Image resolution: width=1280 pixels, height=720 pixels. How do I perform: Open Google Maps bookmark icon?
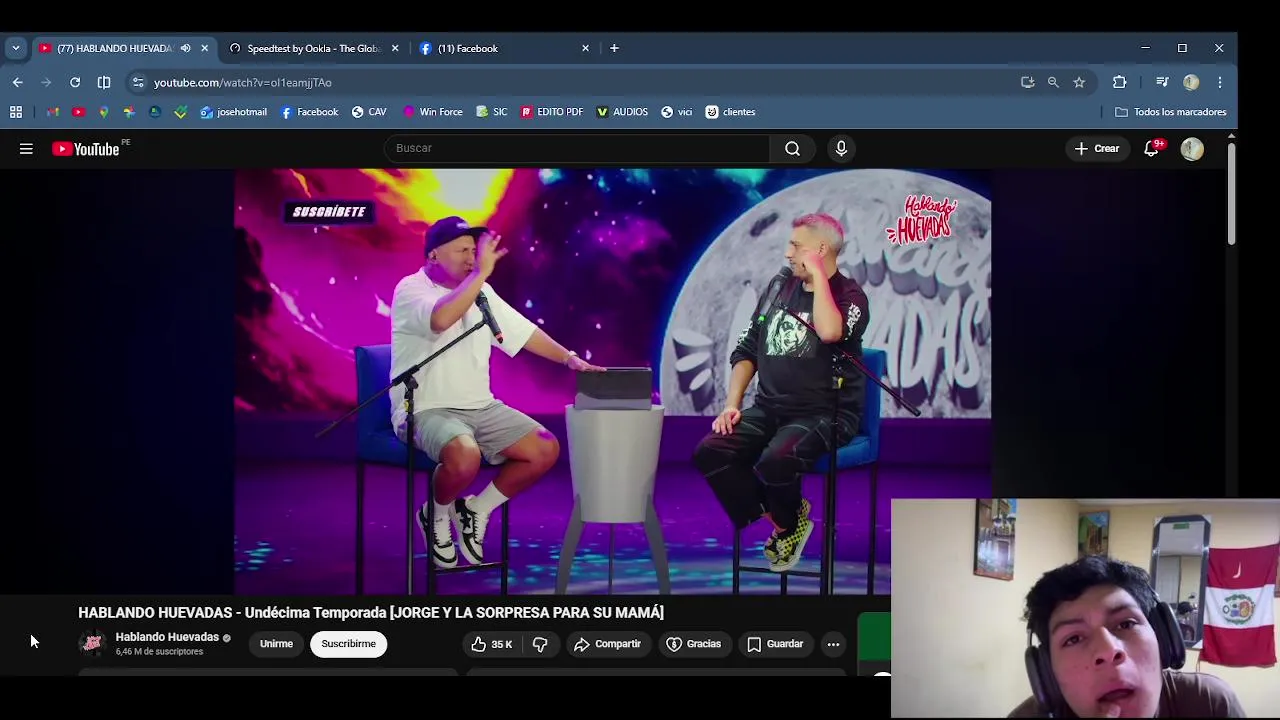(x=103, y=112)
